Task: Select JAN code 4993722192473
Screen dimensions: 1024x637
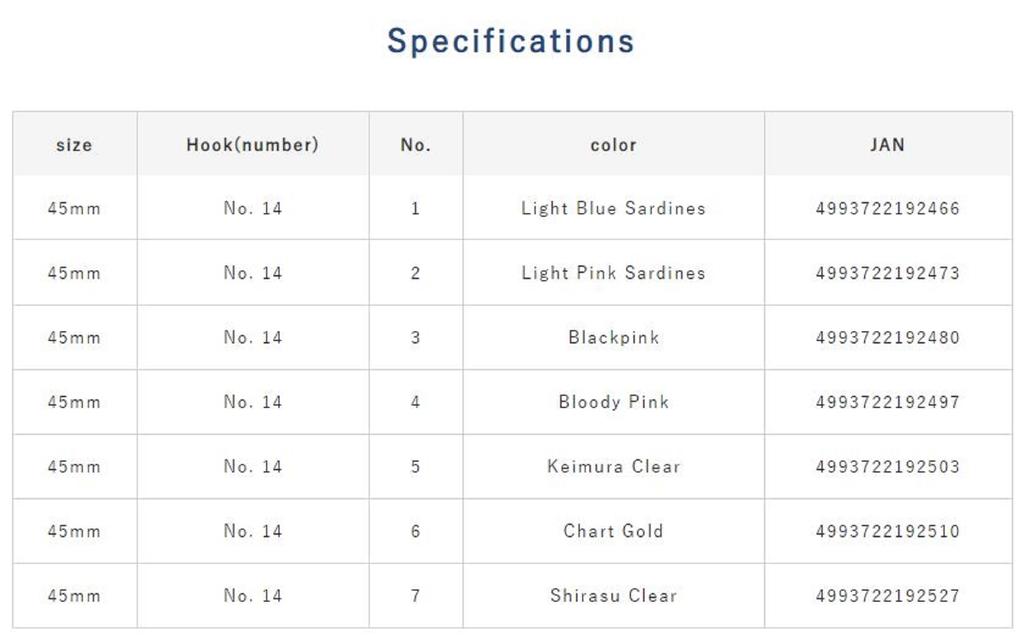Action: pos(887,273)
